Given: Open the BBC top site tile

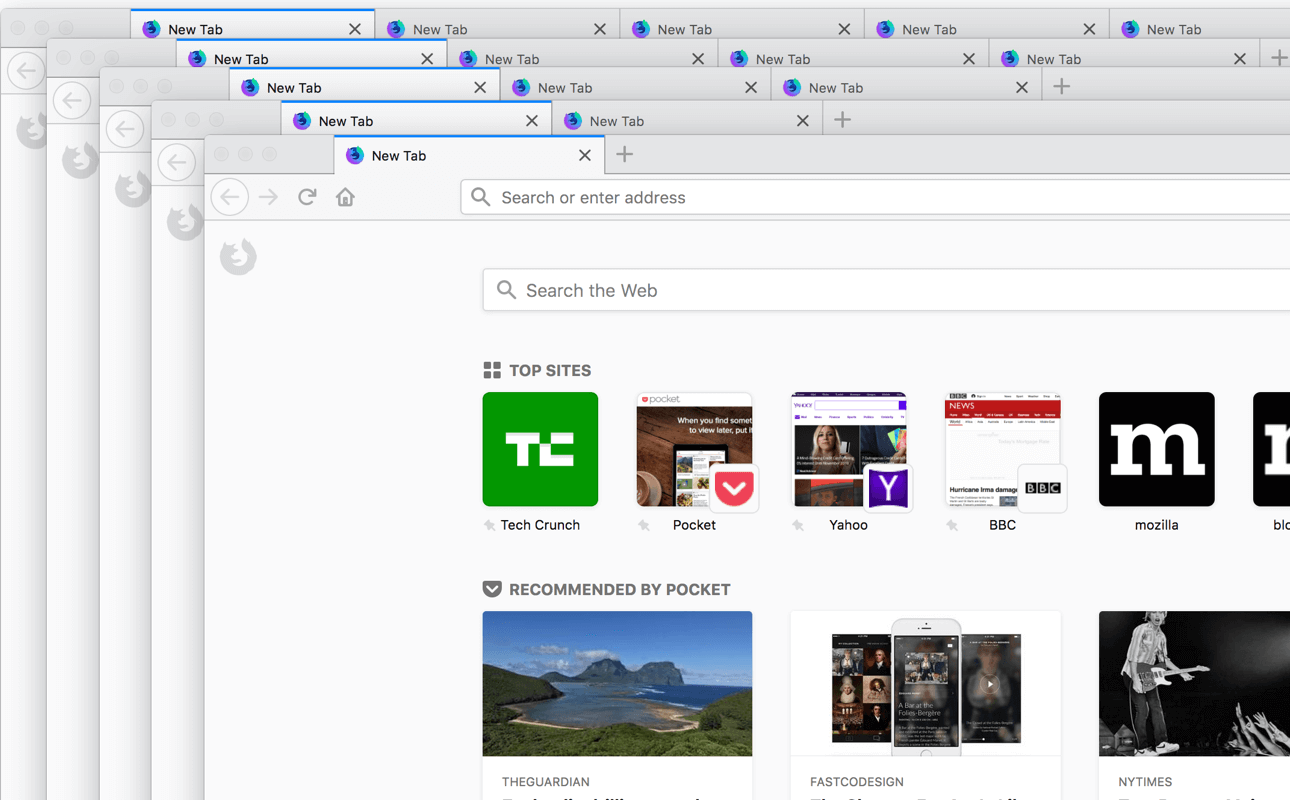Looking at the screenshot, I should (x=1002, y=449).
